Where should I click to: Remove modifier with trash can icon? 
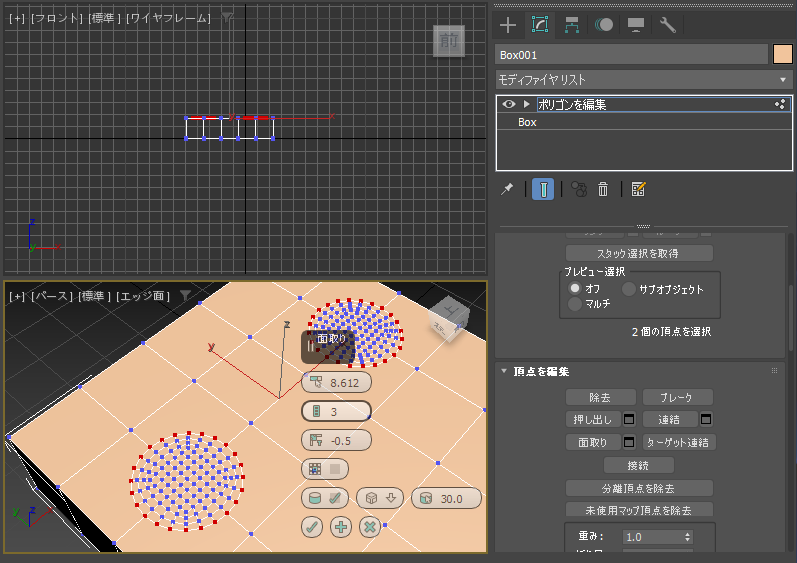point(603,190)
